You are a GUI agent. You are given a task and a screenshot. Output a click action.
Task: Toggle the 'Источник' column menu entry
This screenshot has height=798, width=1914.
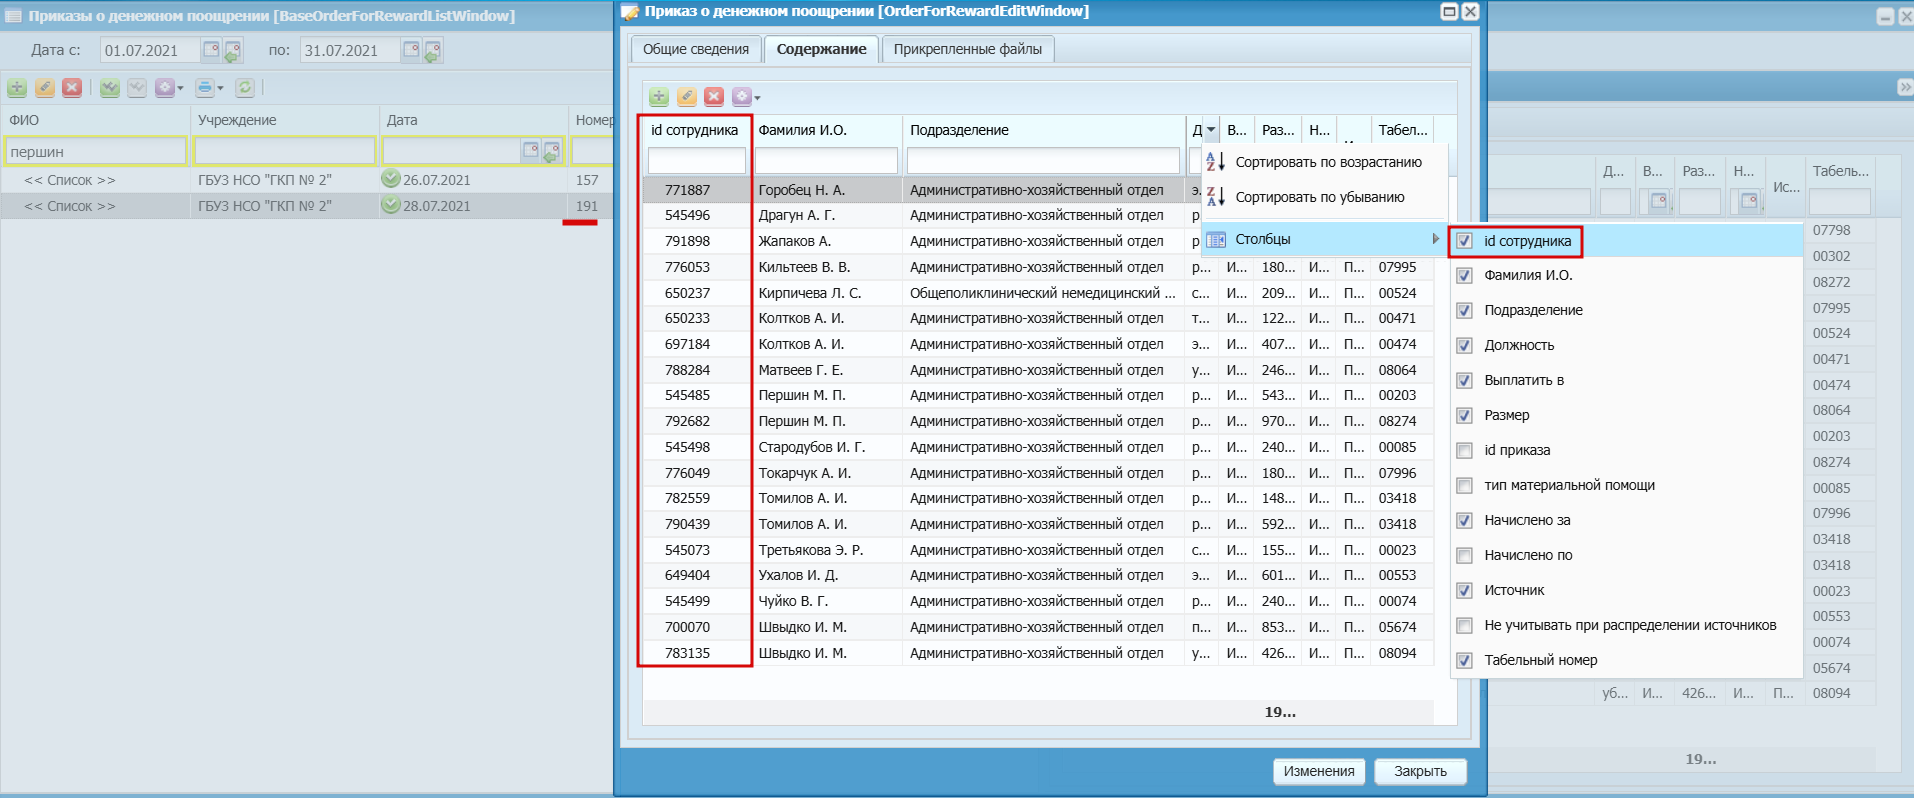[1626, 590]
